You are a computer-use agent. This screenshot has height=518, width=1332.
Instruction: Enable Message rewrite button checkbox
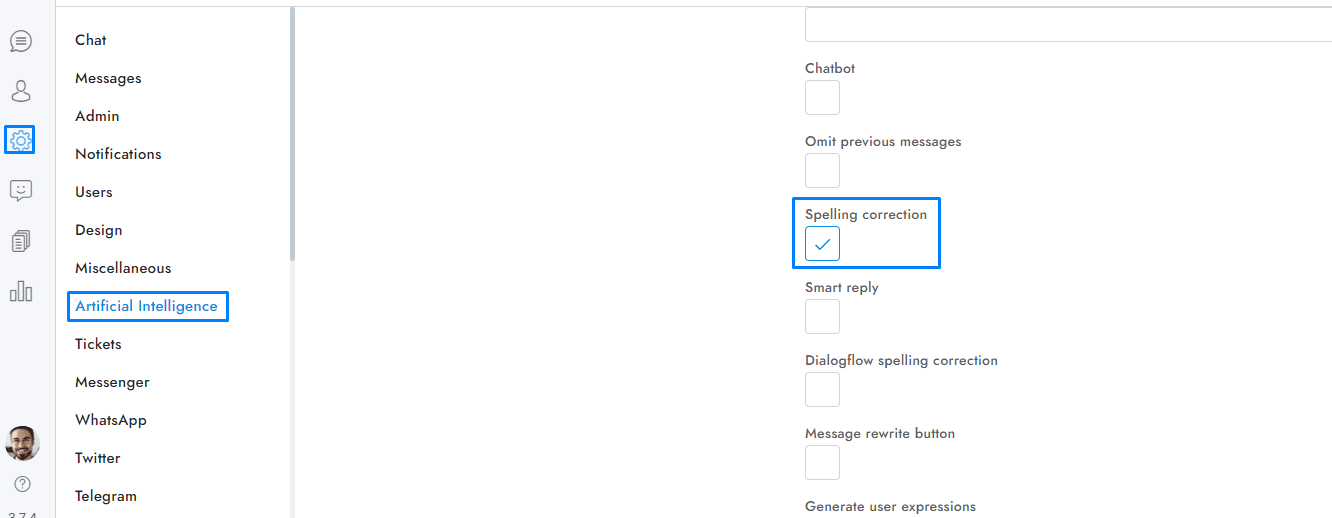(822, 463)
